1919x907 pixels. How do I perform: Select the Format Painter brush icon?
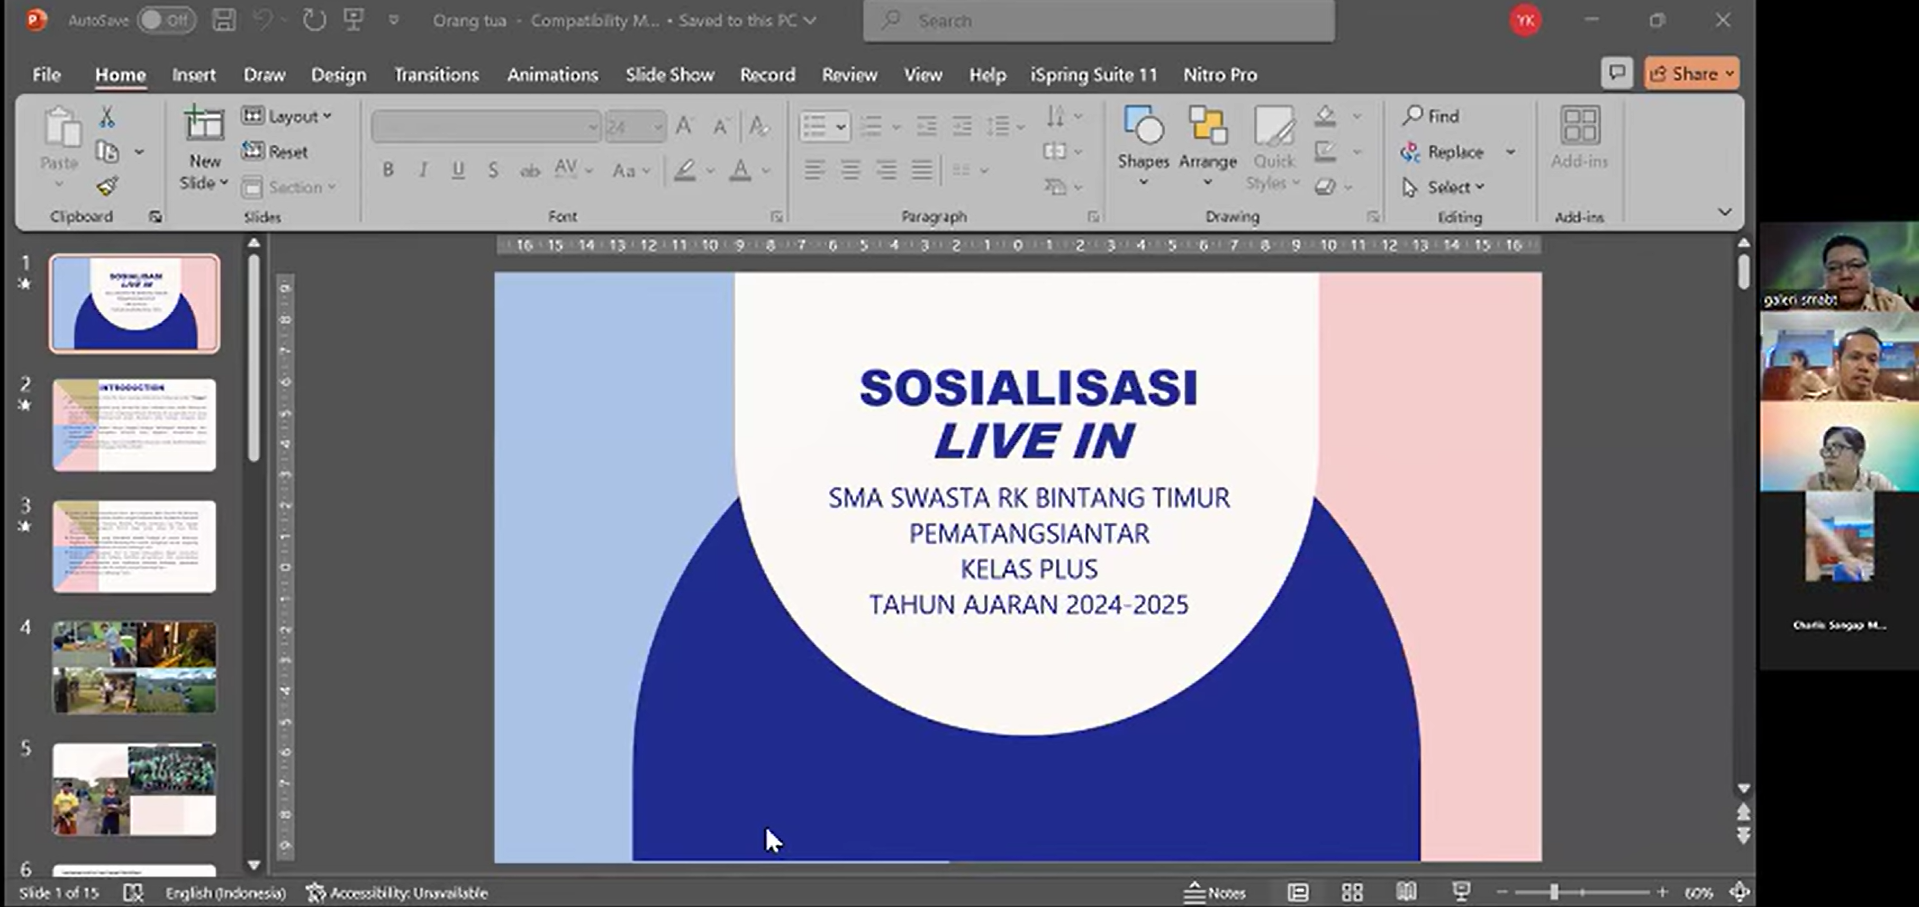[x=107, y=186]
